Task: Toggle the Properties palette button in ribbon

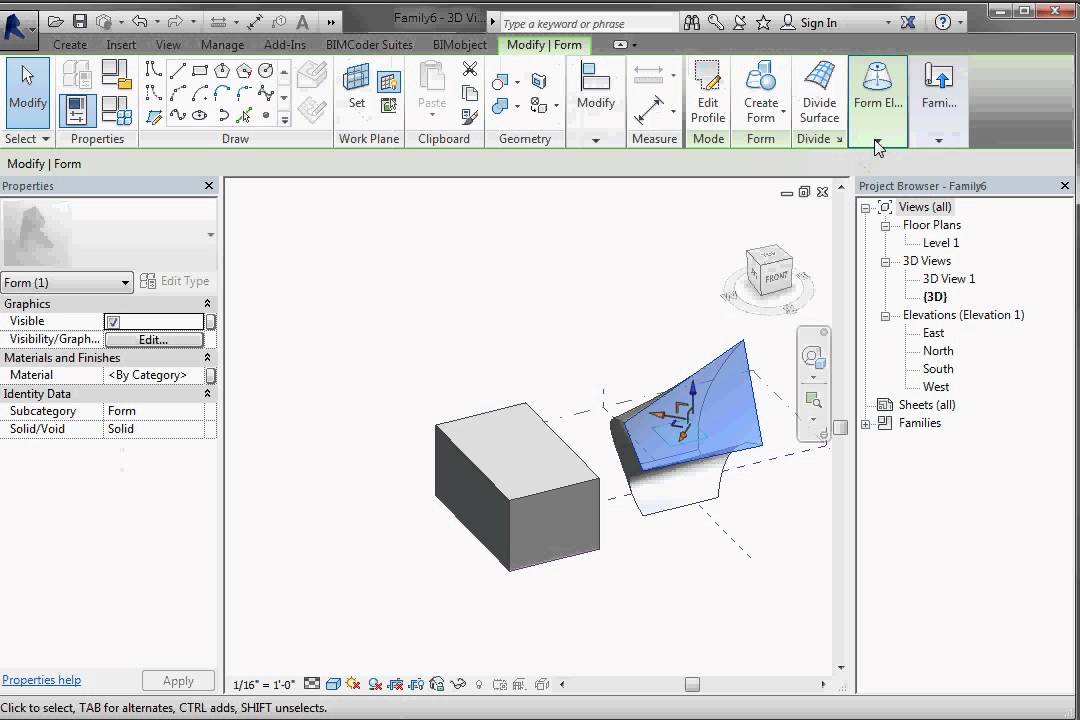Action: click(76, 110)
